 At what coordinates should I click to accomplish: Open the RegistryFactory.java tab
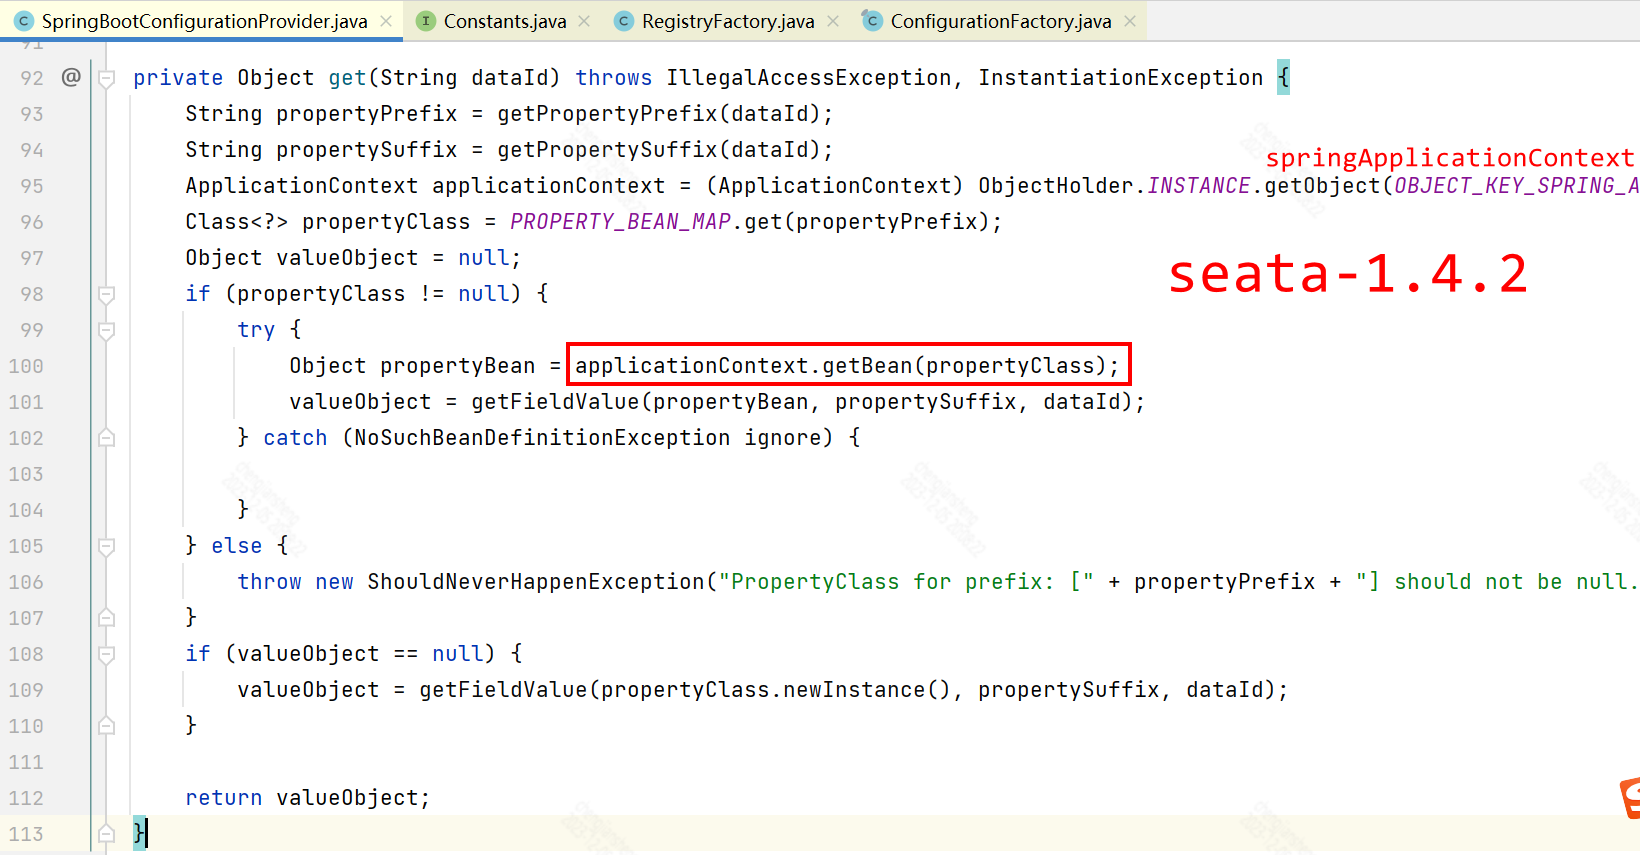pos(727,21)
